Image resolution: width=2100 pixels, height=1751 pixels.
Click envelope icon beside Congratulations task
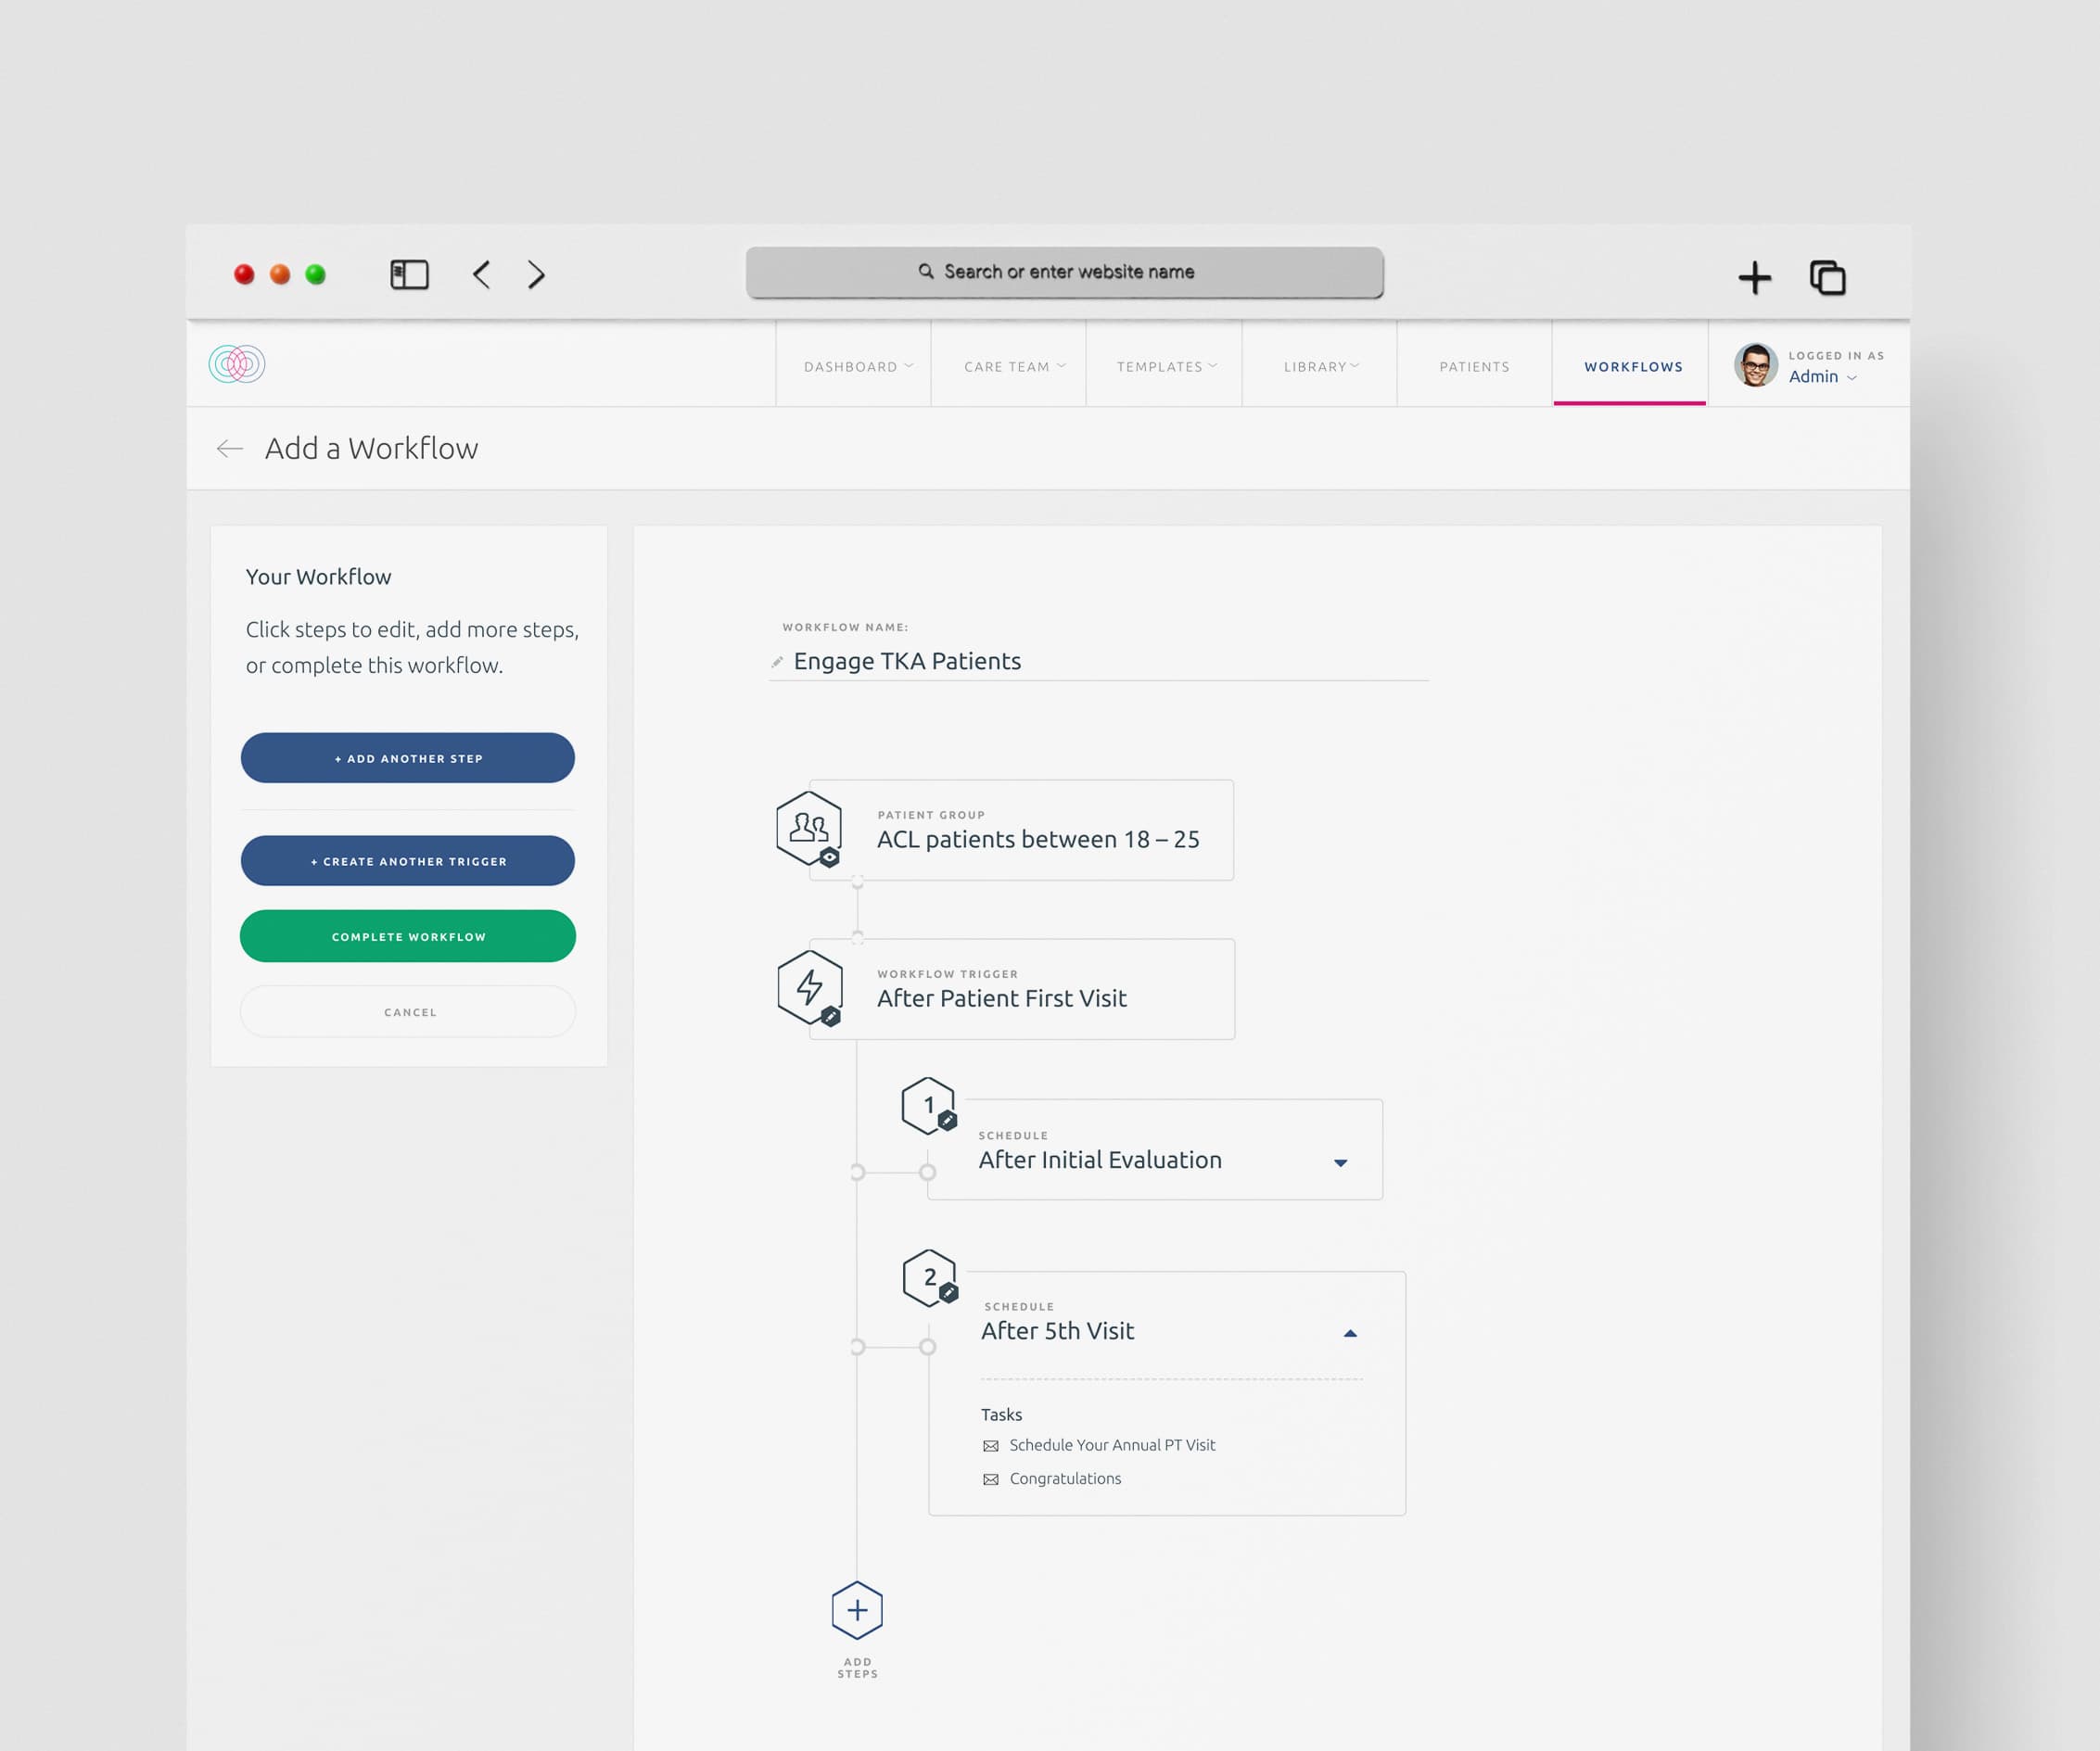(x=991, y=1480)
